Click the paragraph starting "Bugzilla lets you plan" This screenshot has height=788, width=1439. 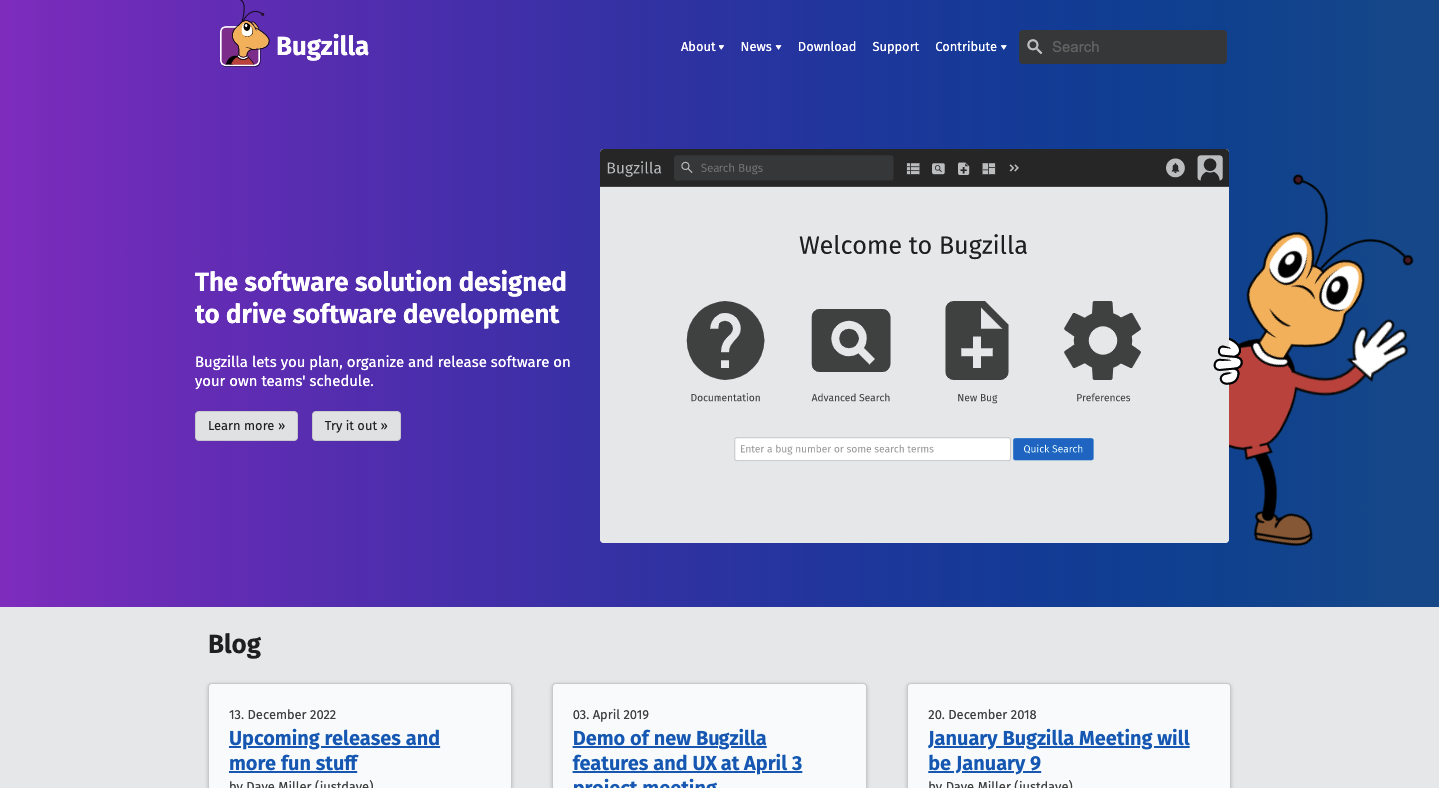point(383,371)
